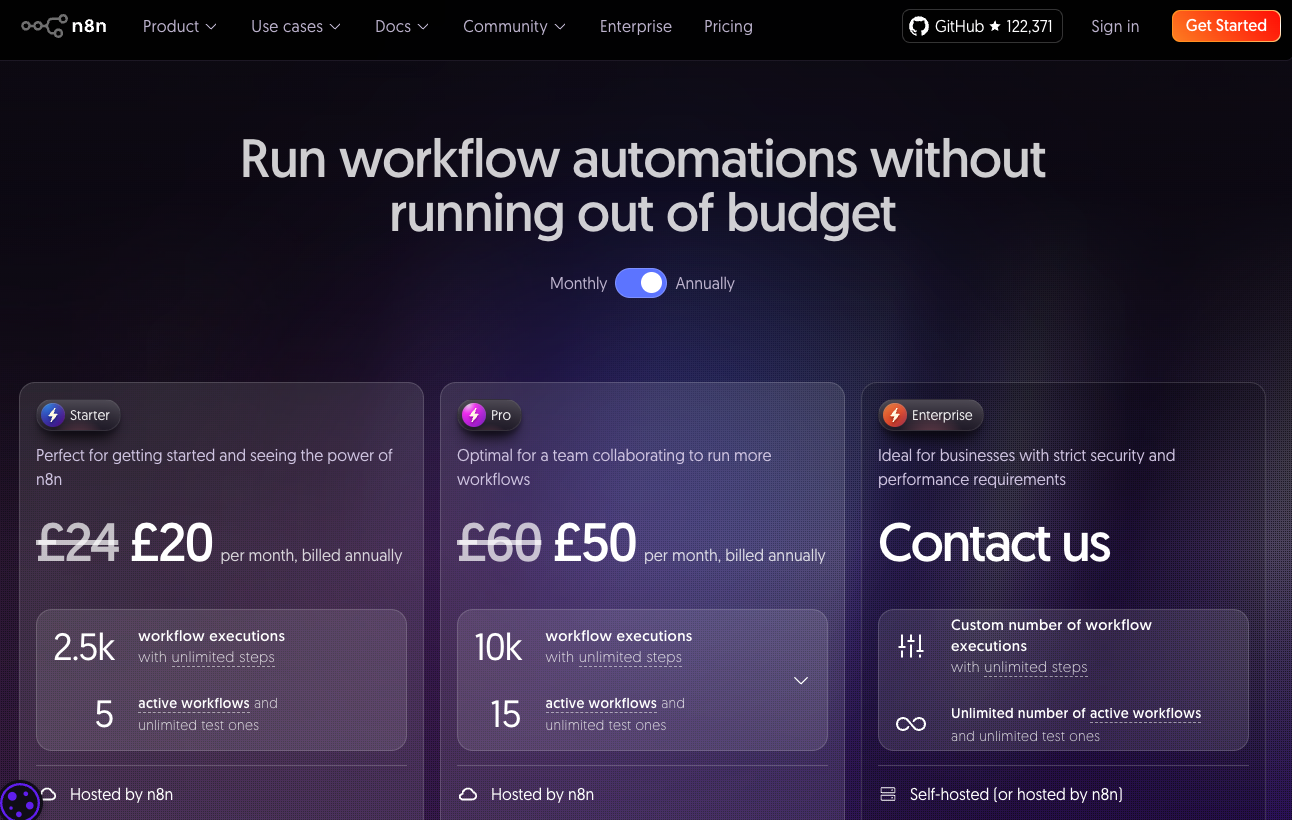The image size is (1292, 820).
Task: Open the cookie settings round icon
Action: tap(19, 801)
